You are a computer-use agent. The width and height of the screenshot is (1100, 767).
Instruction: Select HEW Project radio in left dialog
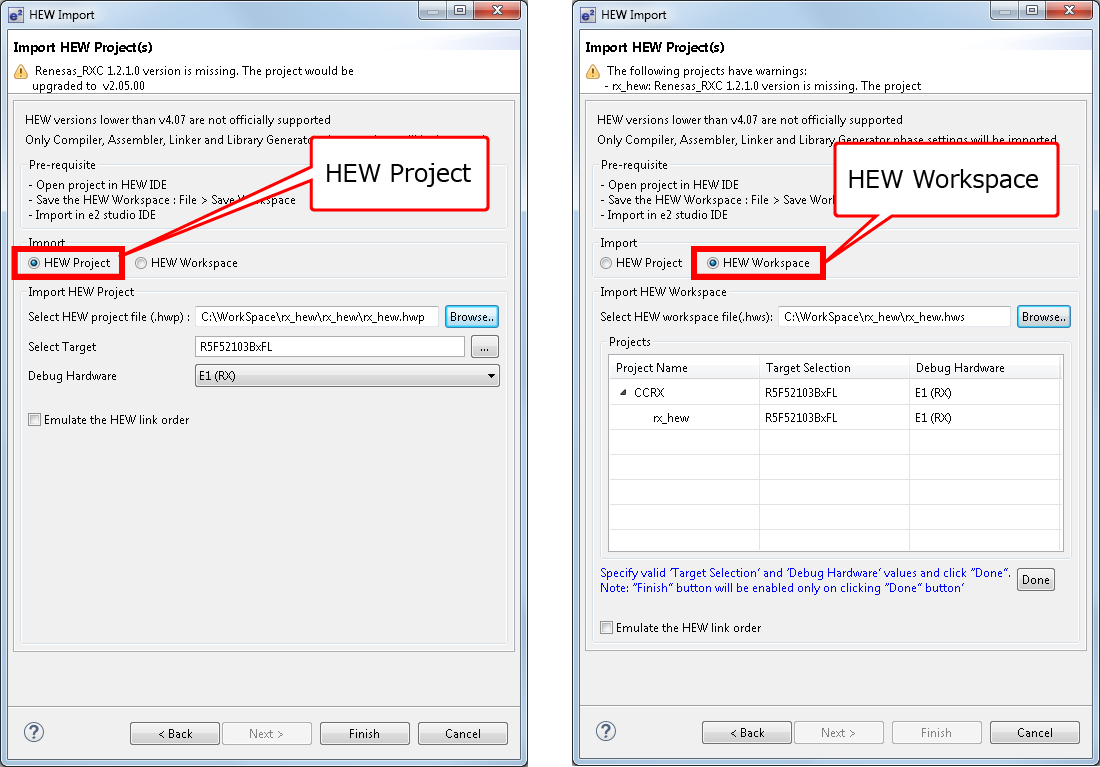(34, 263)
